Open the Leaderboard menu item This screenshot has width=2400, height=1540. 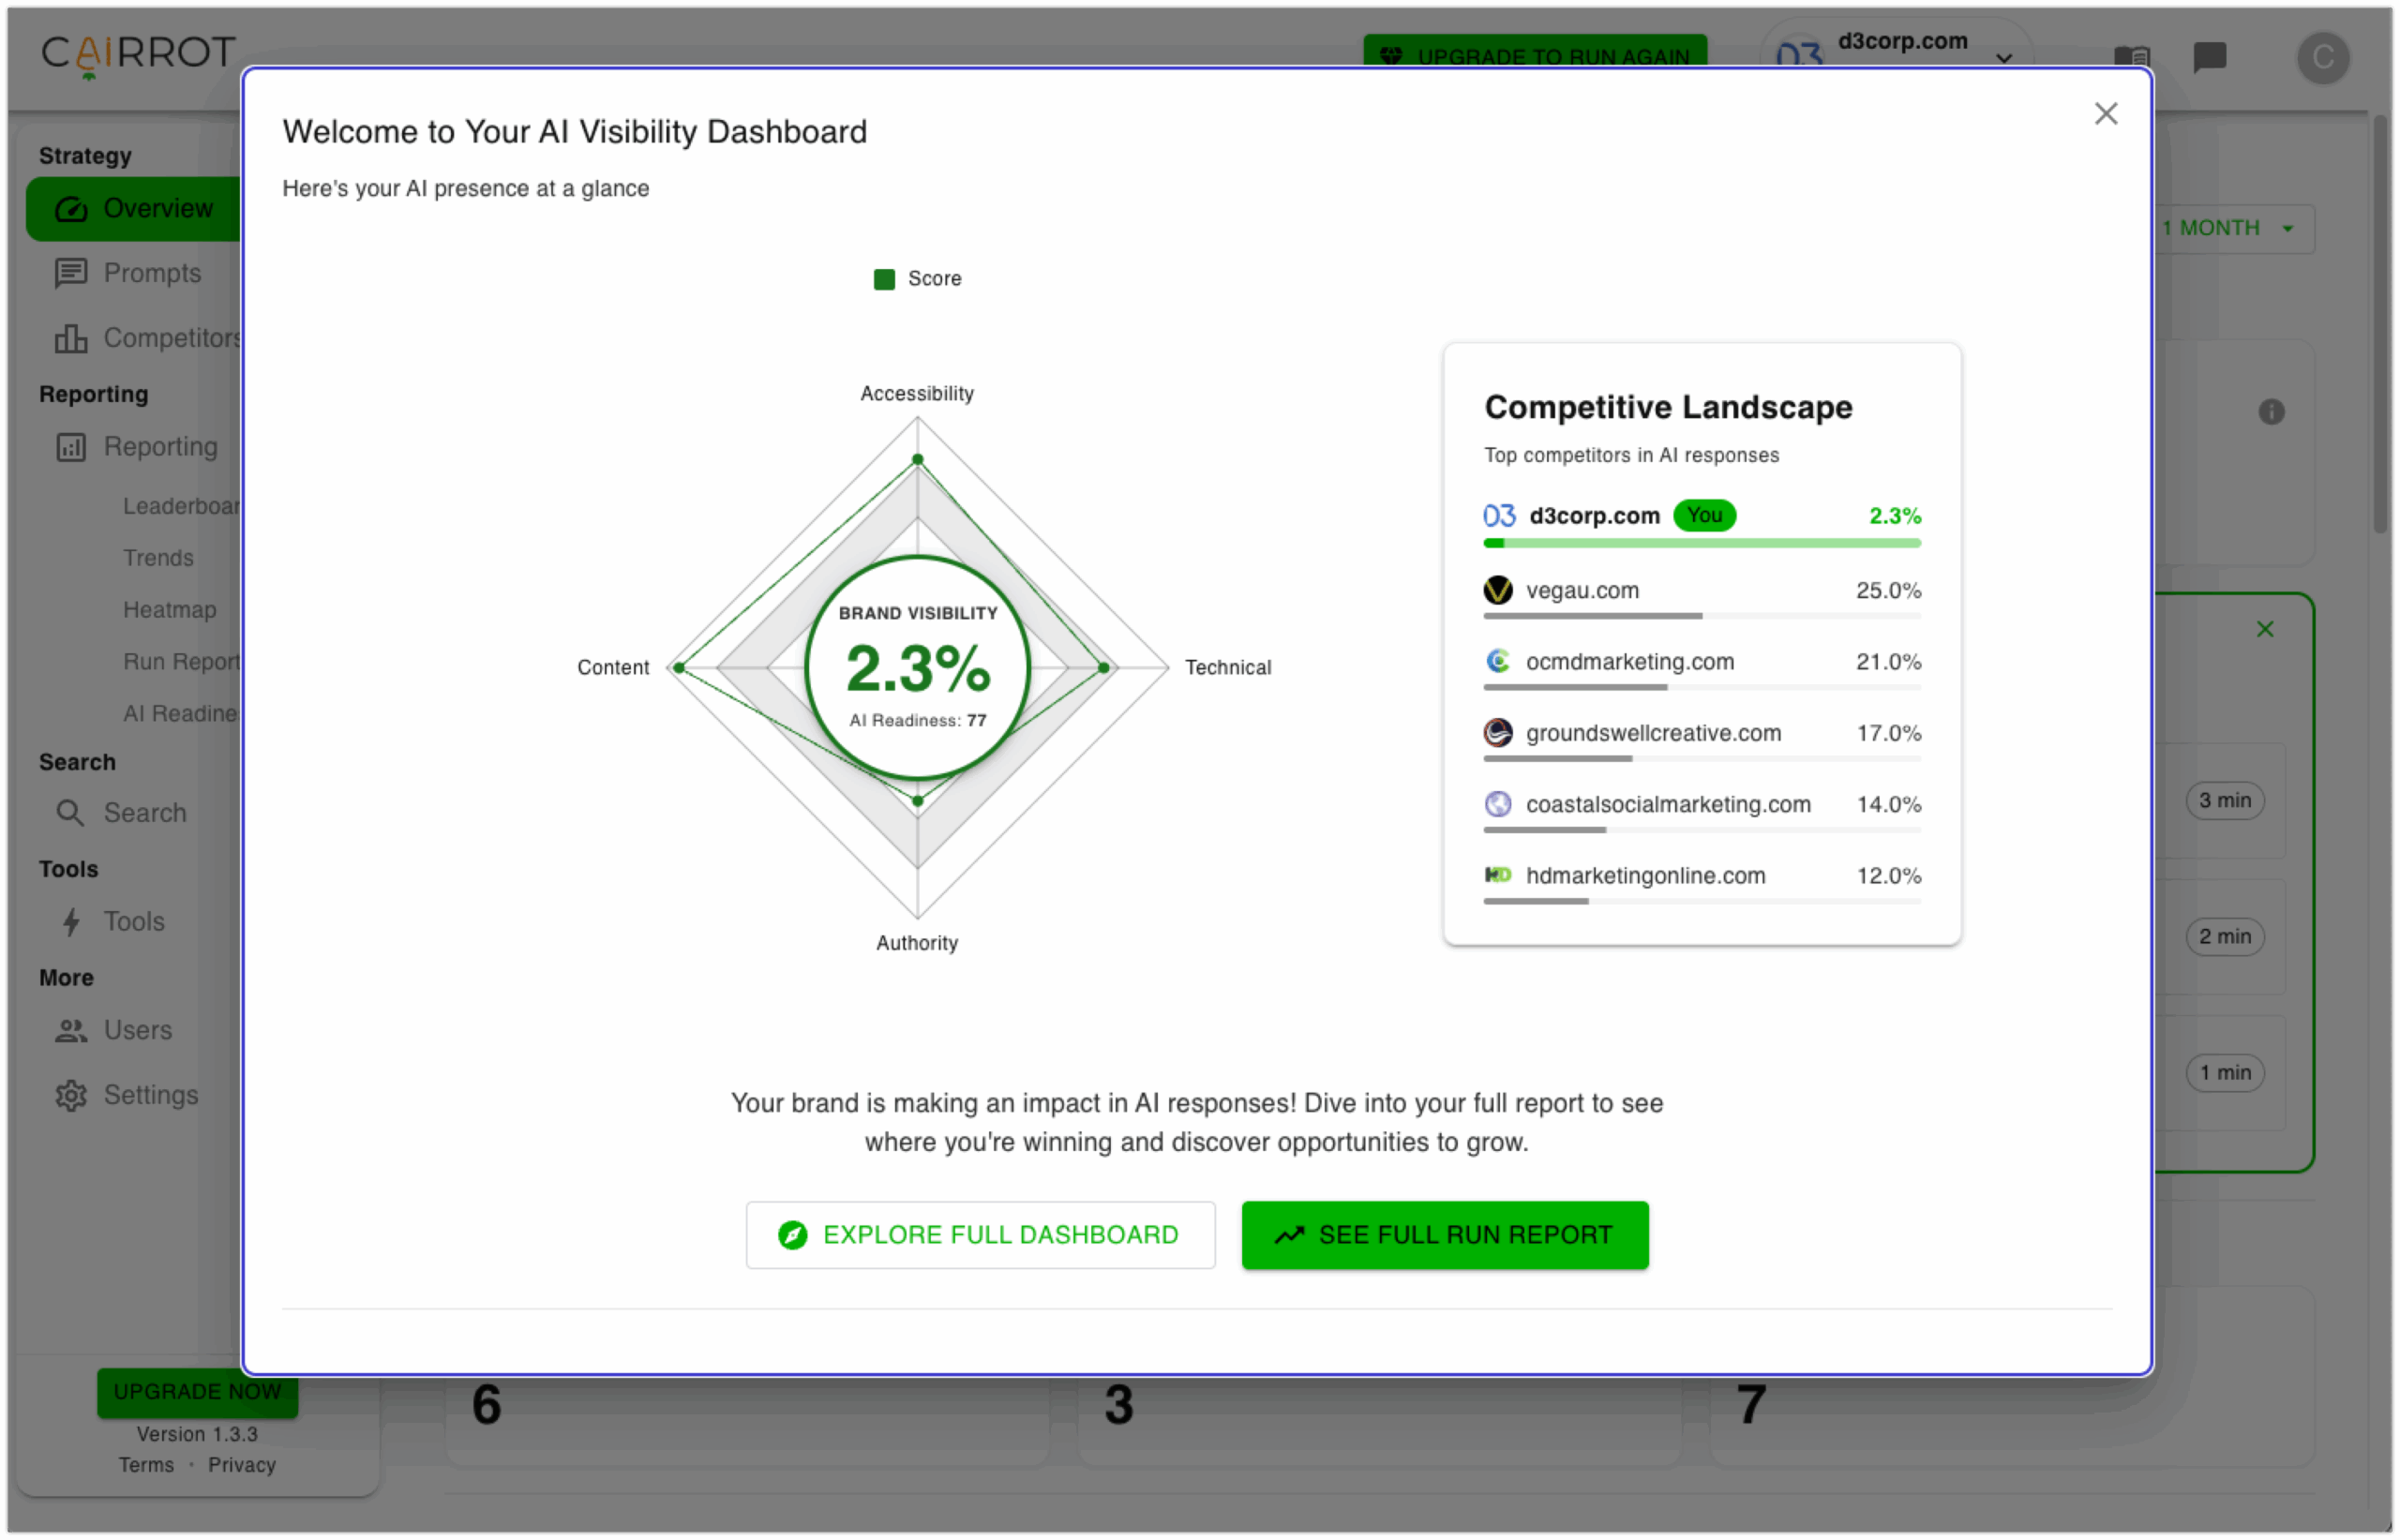click(x=181, y=506)
